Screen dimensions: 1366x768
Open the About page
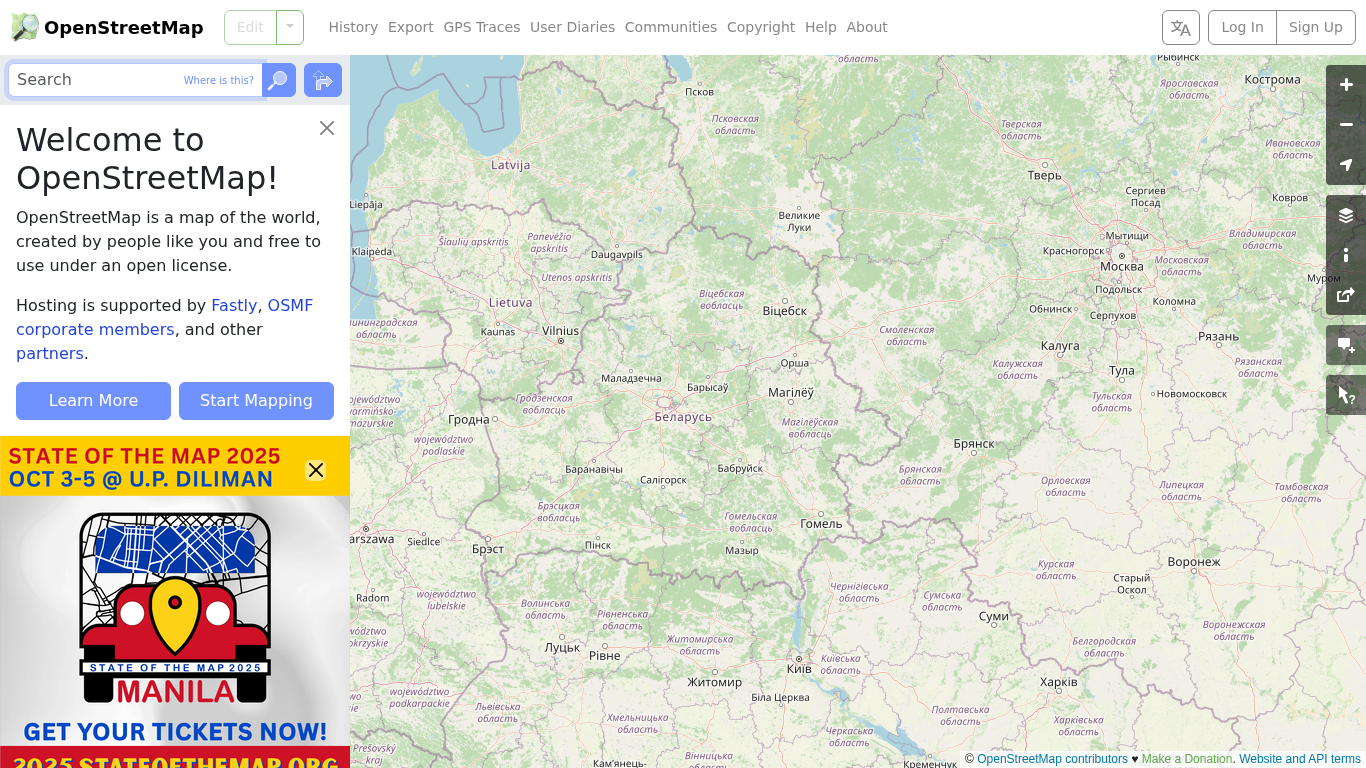tap(867, 27)
